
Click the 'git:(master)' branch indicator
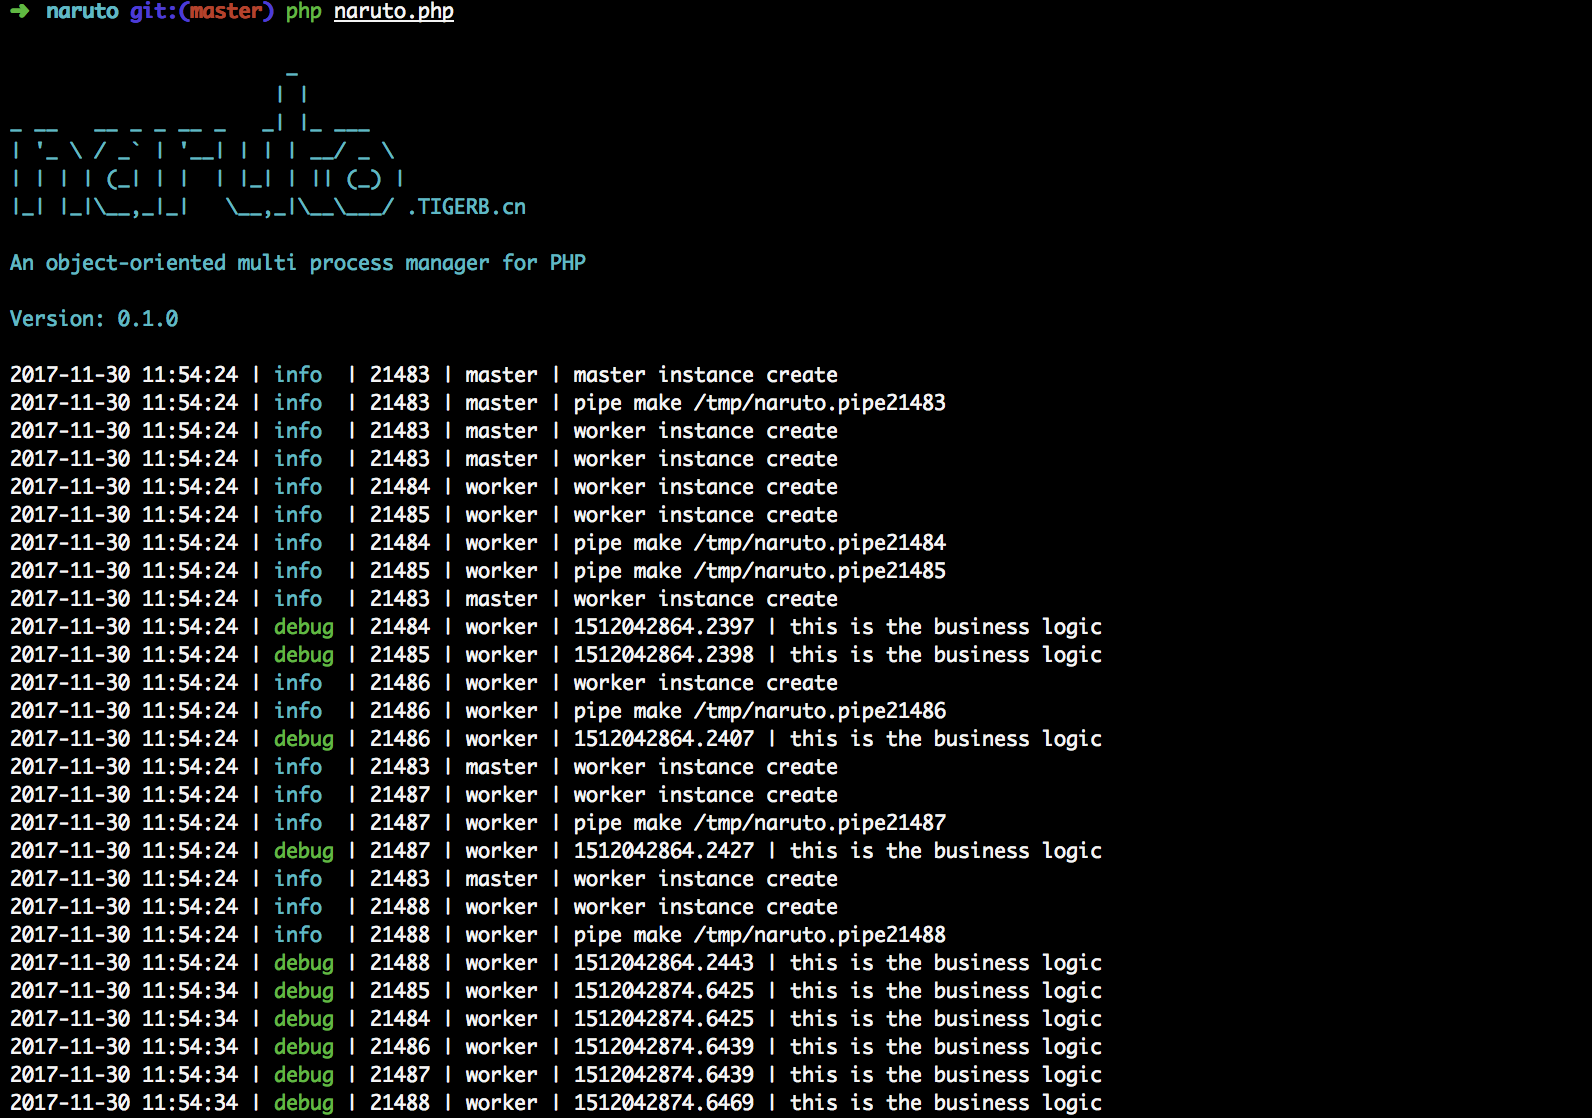coord(201,12)
